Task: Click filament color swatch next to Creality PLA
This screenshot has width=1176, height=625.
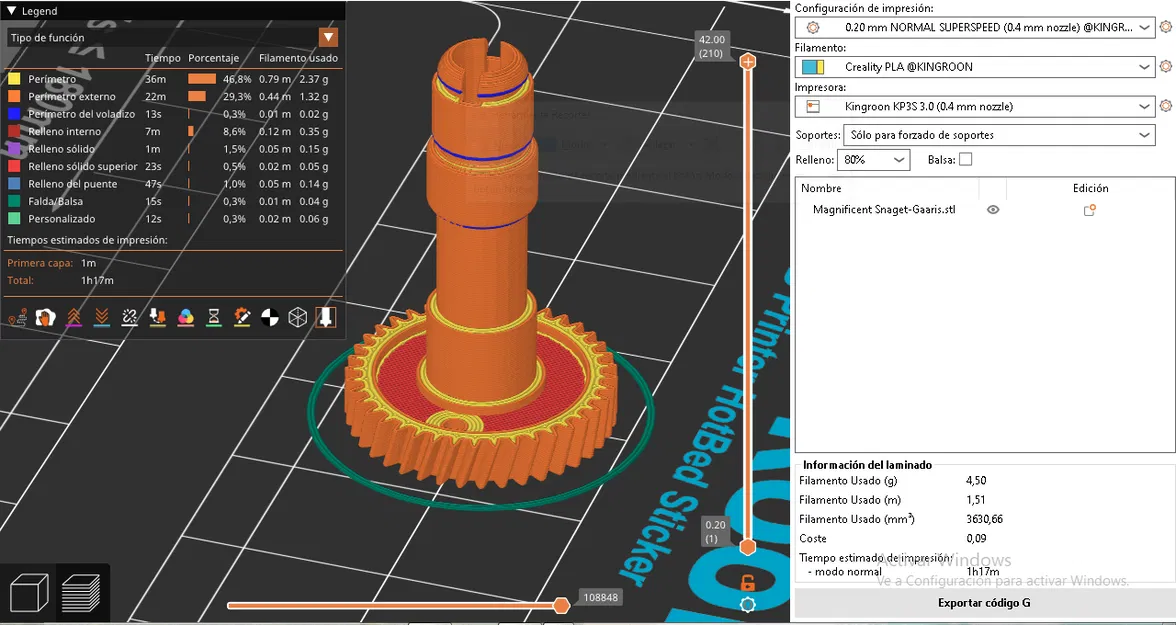Action: (x=813, y=67)
